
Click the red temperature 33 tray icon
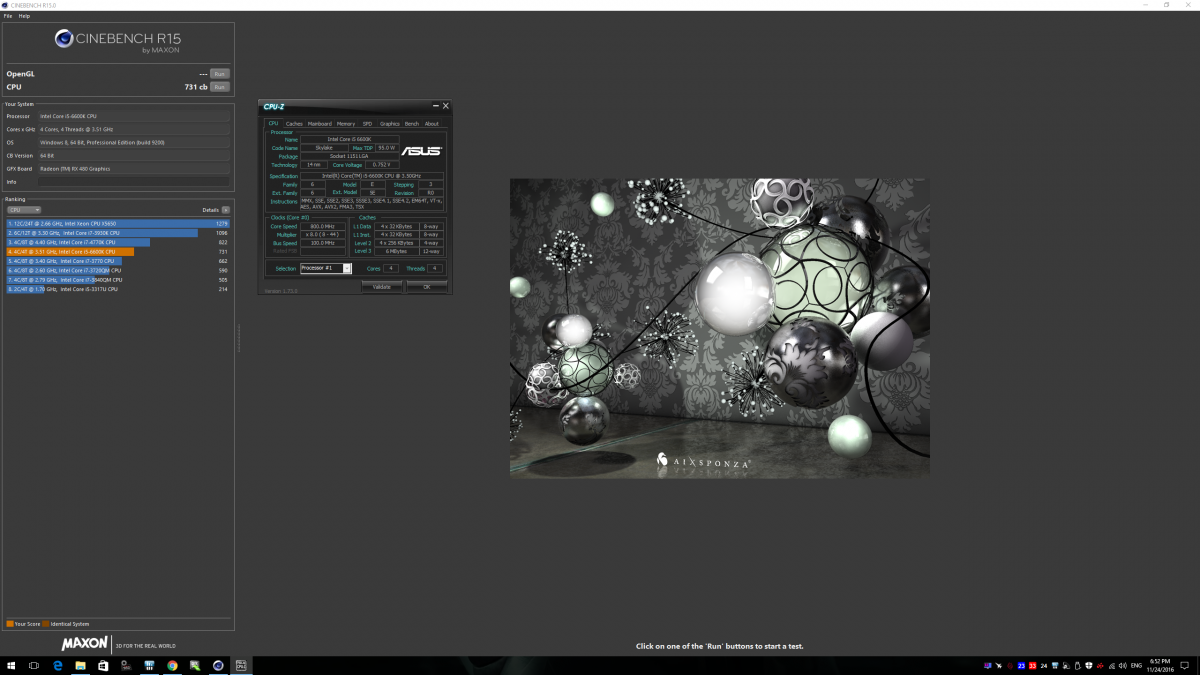[1033, 665]
